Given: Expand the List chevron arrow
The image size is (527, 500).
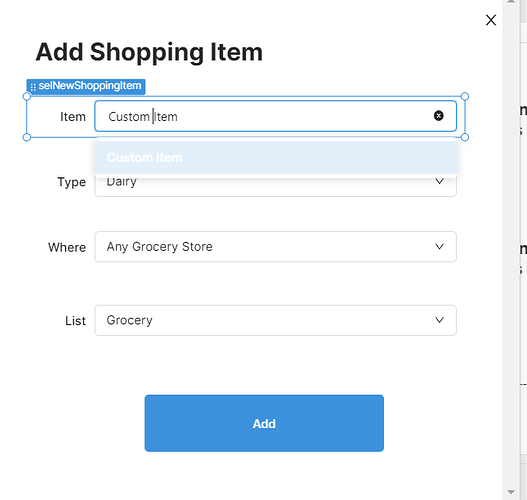Looking at the screenshot, I should pos(439,320).
